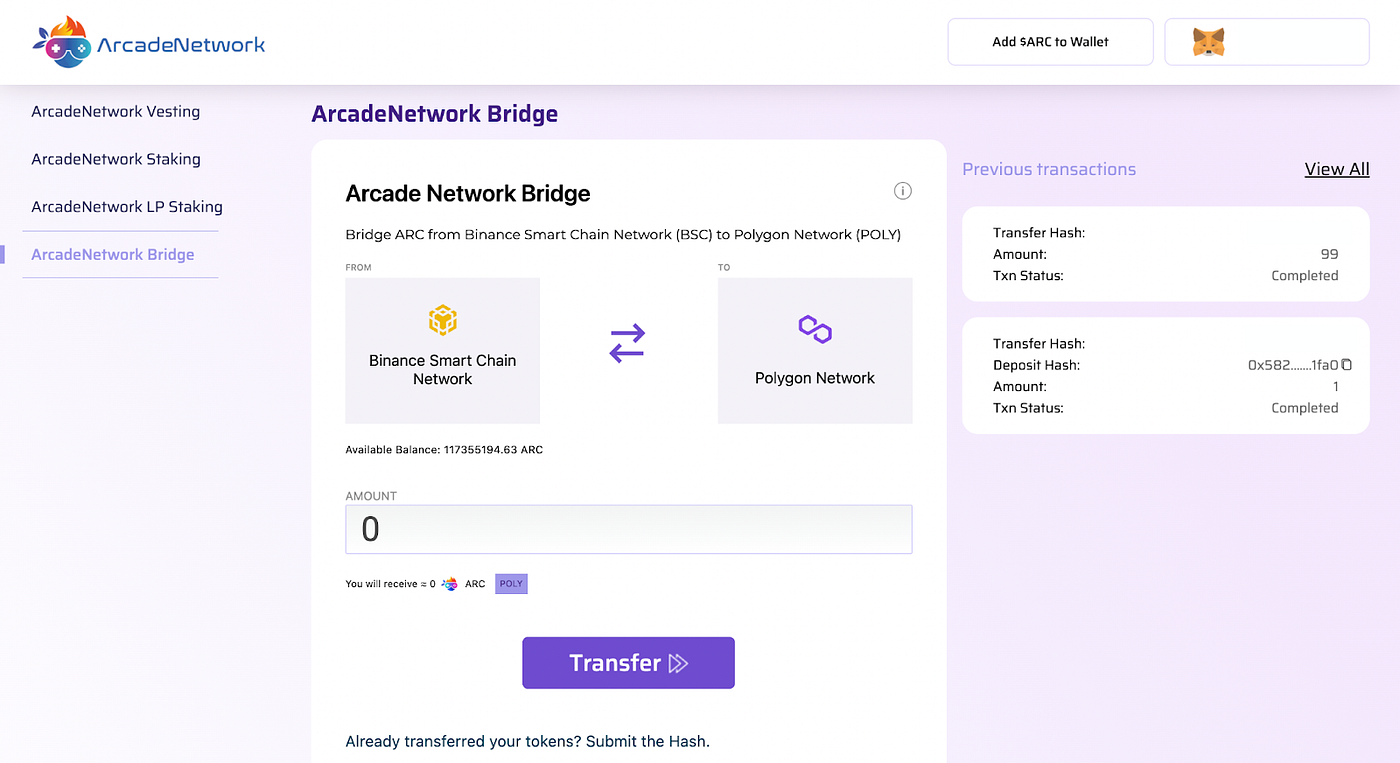This screenshot has width=1400, height=763.
Task: Open ArcadeNetwork Staking page
Action: coord(116,159)
